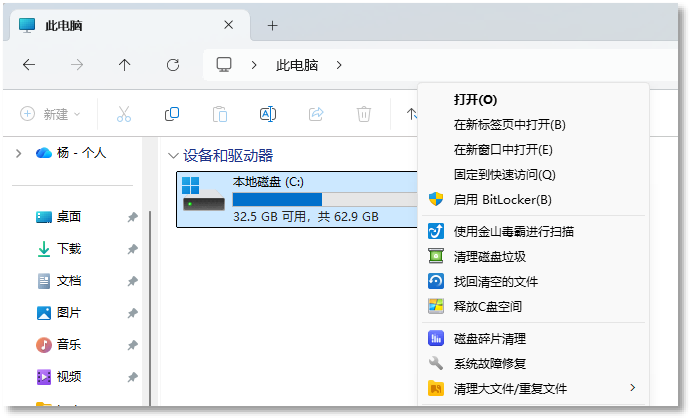Unpin 图片 using its pin icon

[x=132, y=313]
